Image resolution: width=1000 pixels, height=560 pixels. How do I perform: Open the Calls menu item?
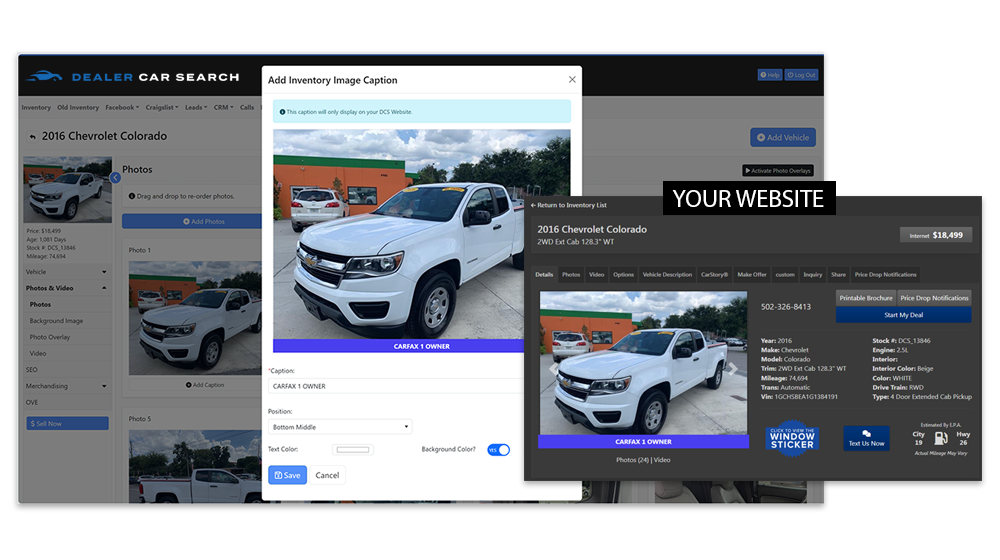pos(247,107)
